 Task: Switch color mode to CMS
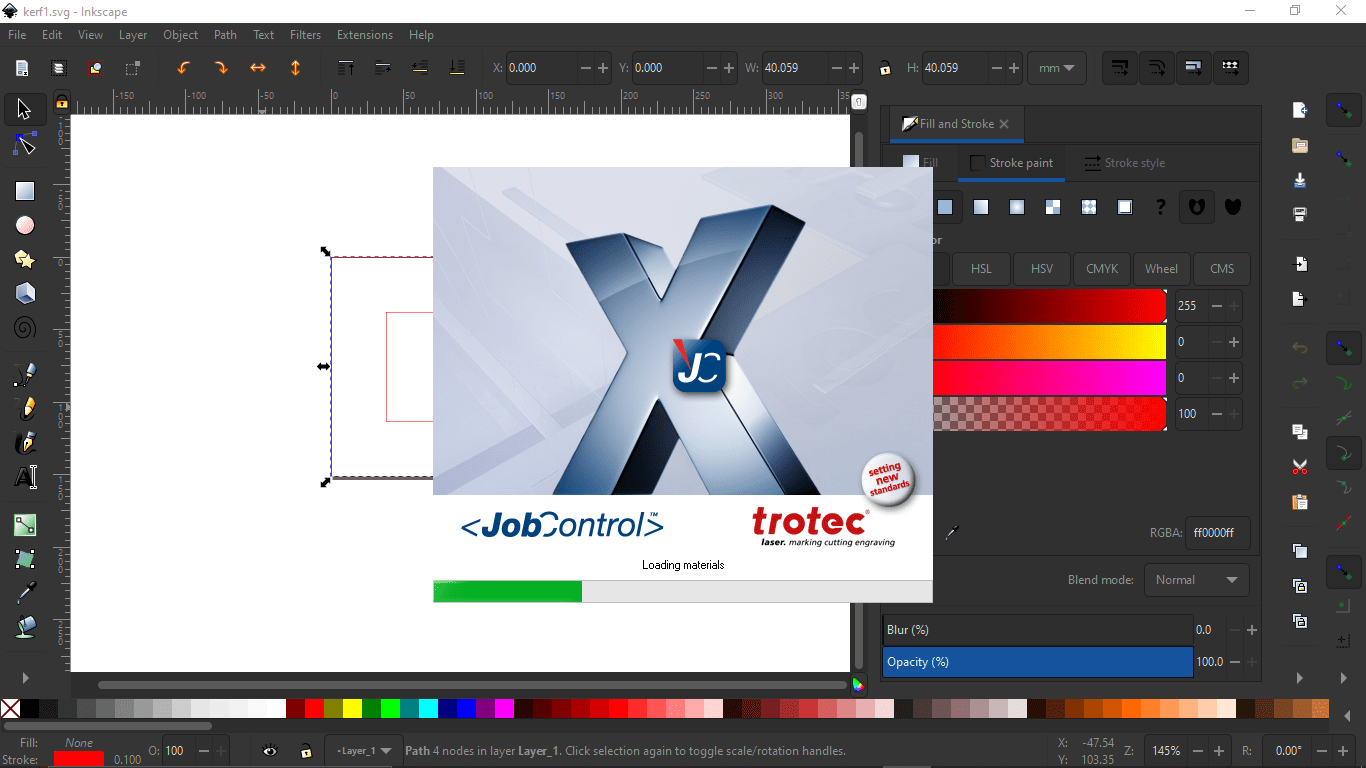pos(1222,269)
